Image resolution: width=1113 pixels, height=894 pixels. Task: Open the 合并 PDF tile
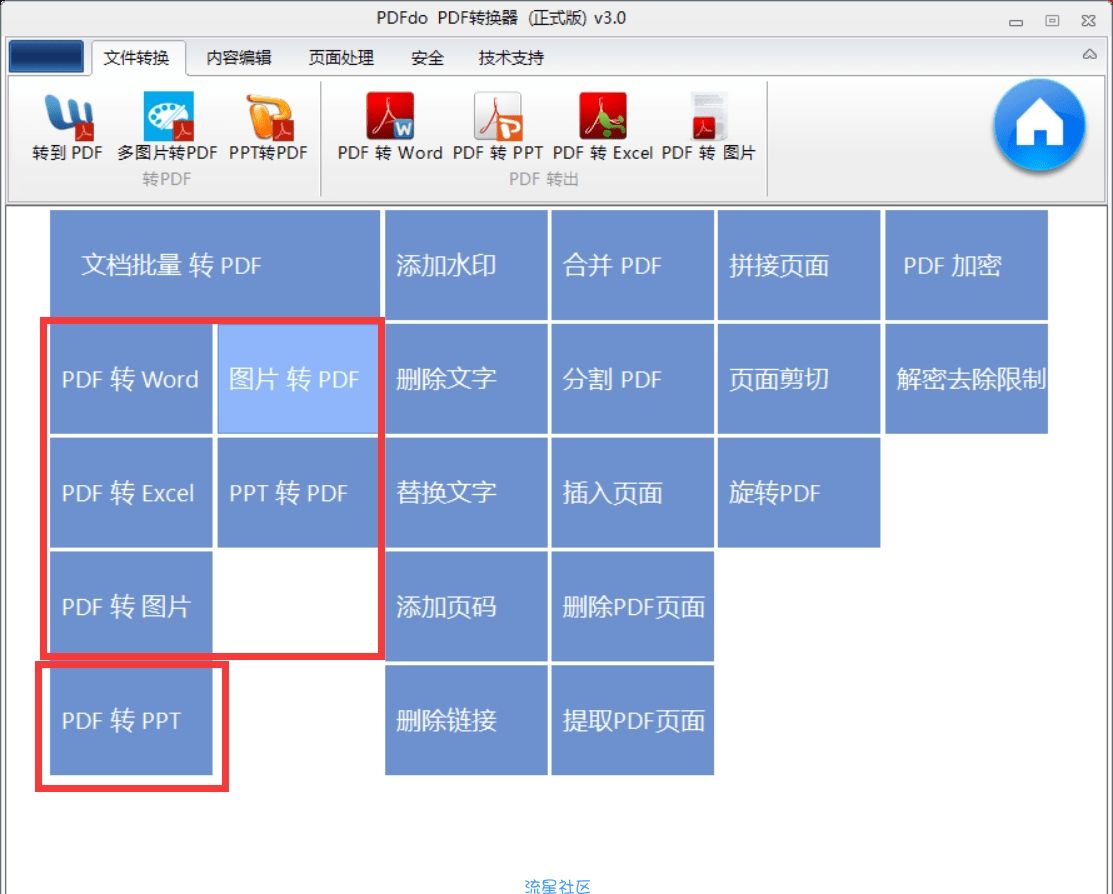632,265
